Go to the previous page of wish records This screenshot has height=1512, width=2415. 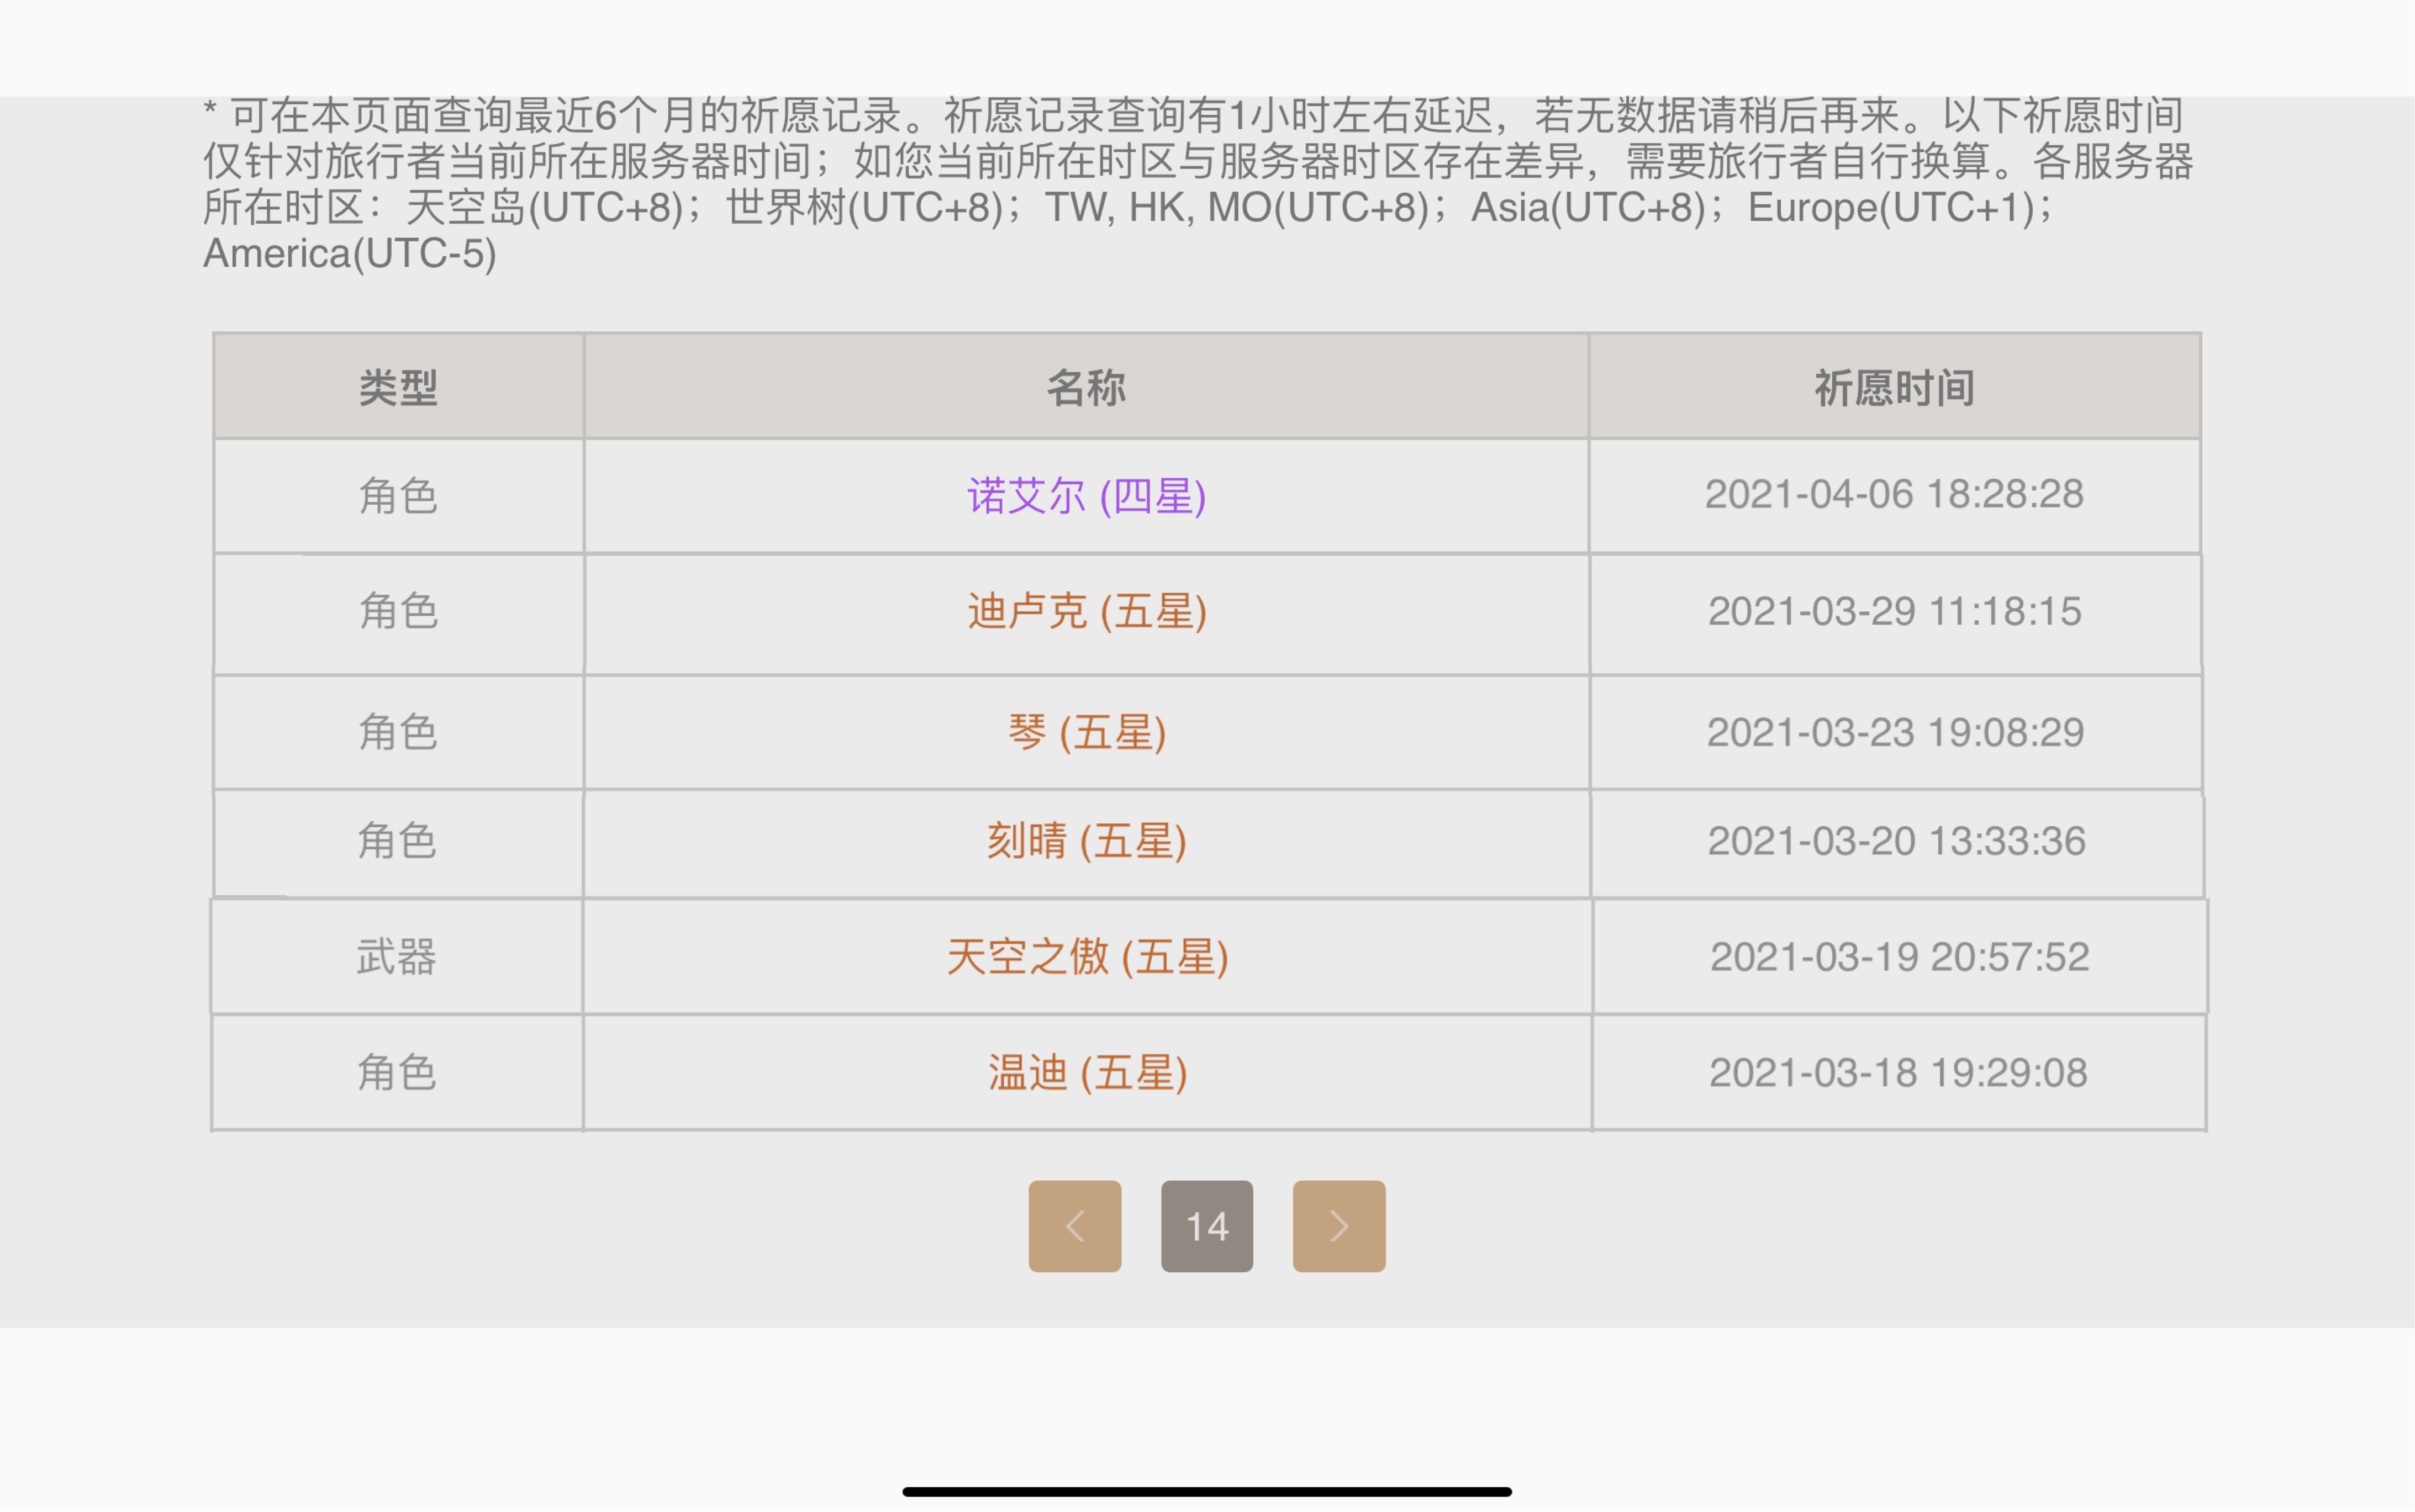[1075, 1226]
